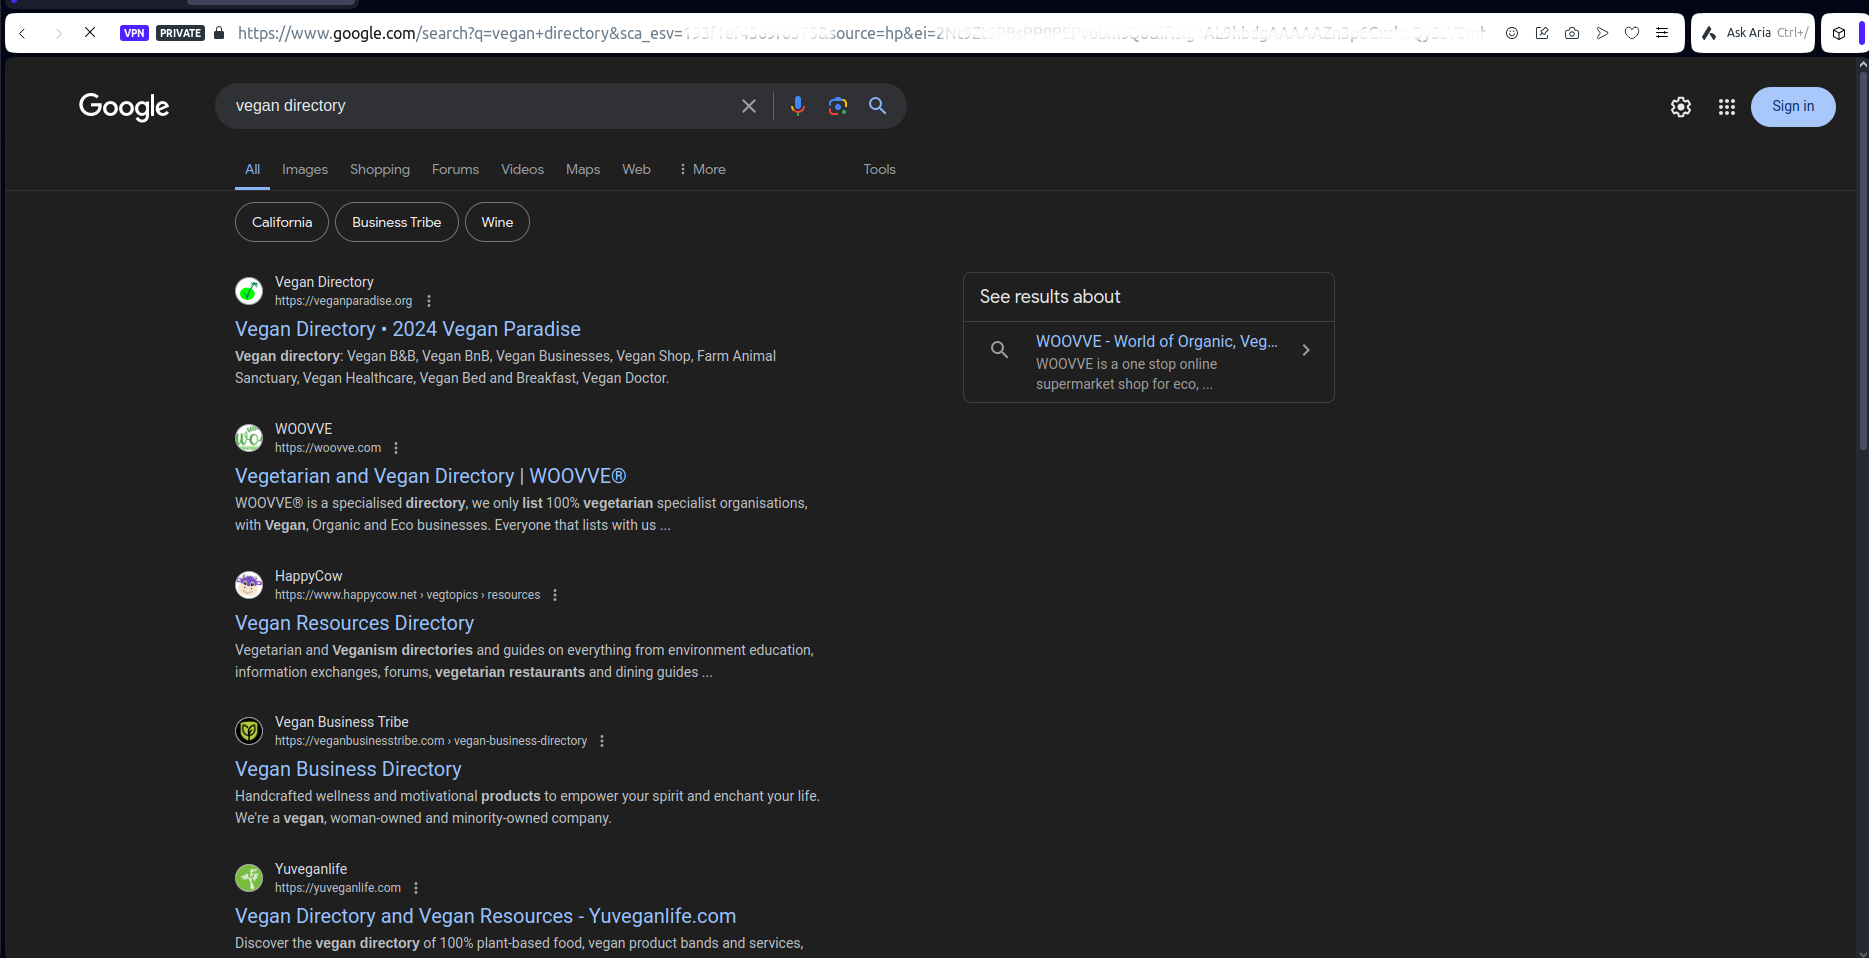Screen dimensions: 1869x958
Task: Open more options for yuveganlife.com result
Action: (x=416, y=888)
